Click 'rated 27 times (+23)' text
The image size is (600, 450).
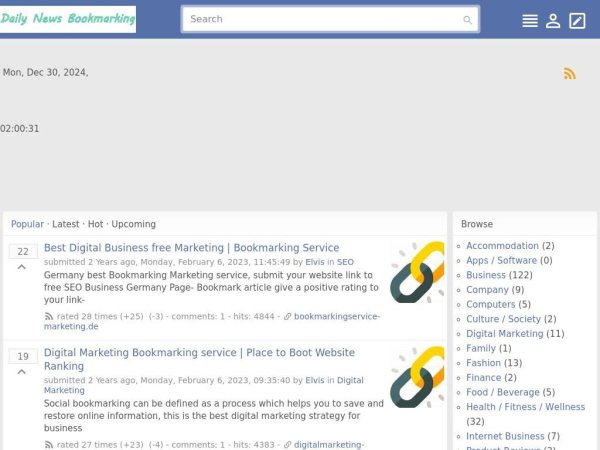[x=100, y=445]
